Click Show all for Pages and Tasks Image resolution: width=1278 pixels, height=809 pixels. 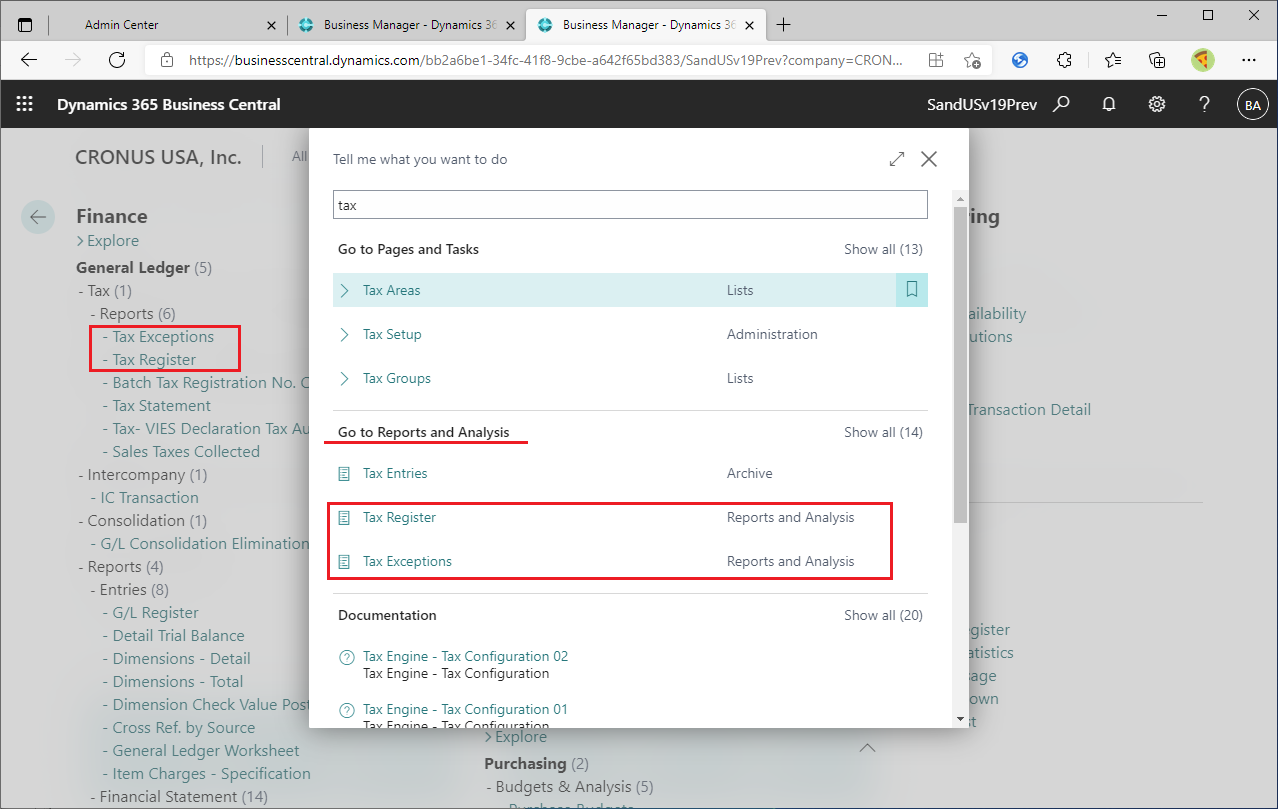[x=883, y=249]
